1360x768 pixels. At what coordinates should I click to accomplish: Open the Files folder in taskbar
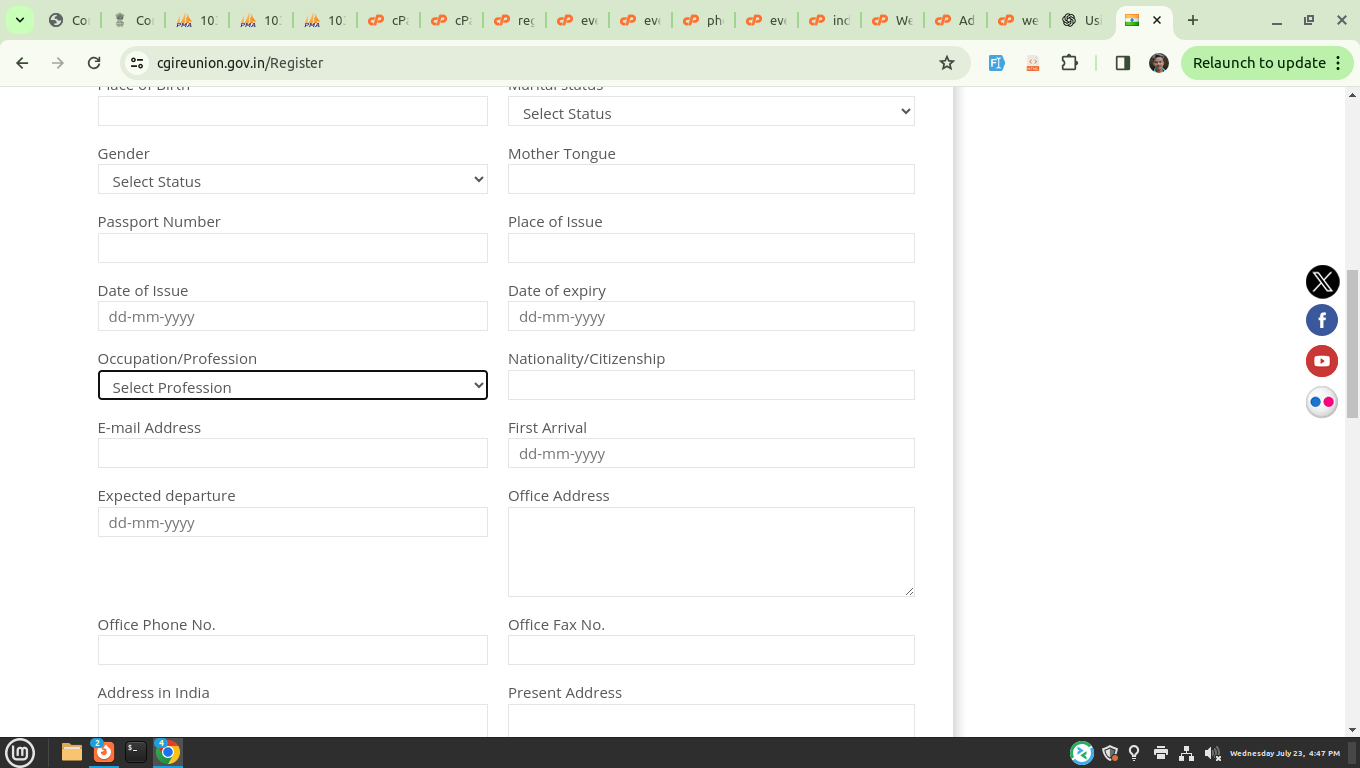(72, 752)
